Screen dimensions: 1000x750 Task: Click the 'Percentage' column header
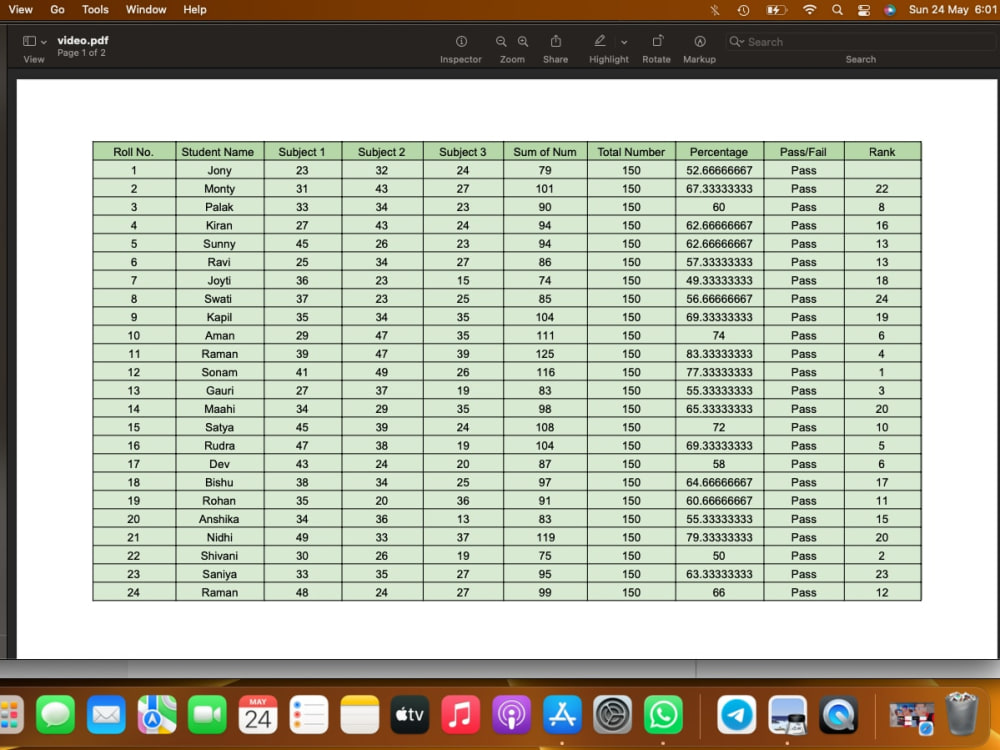[x=719, y=152]
